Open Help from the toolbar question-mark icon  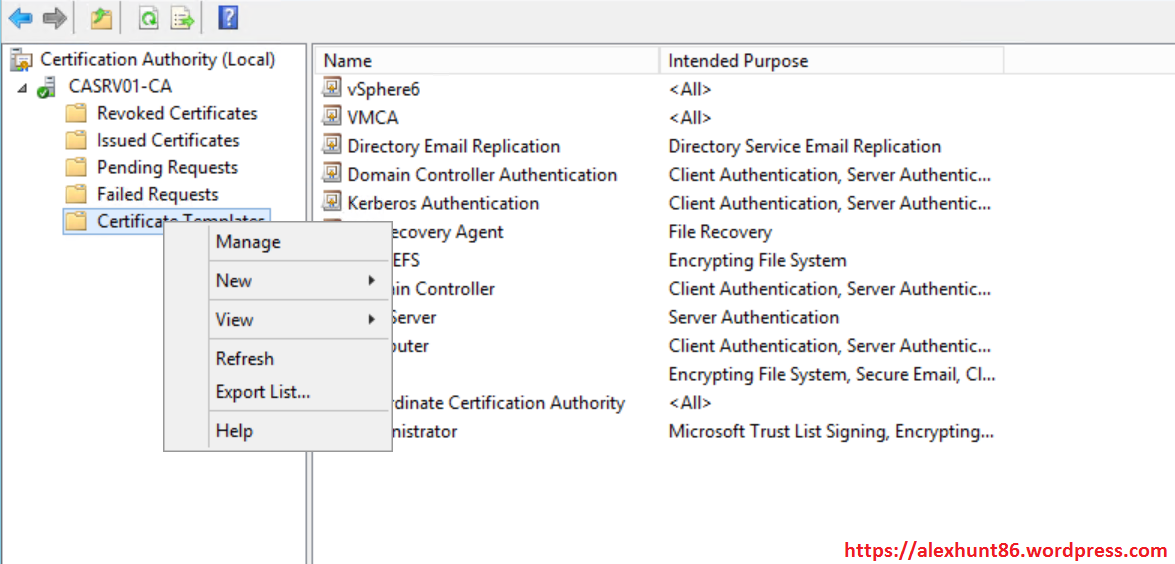tap(228, 17)
